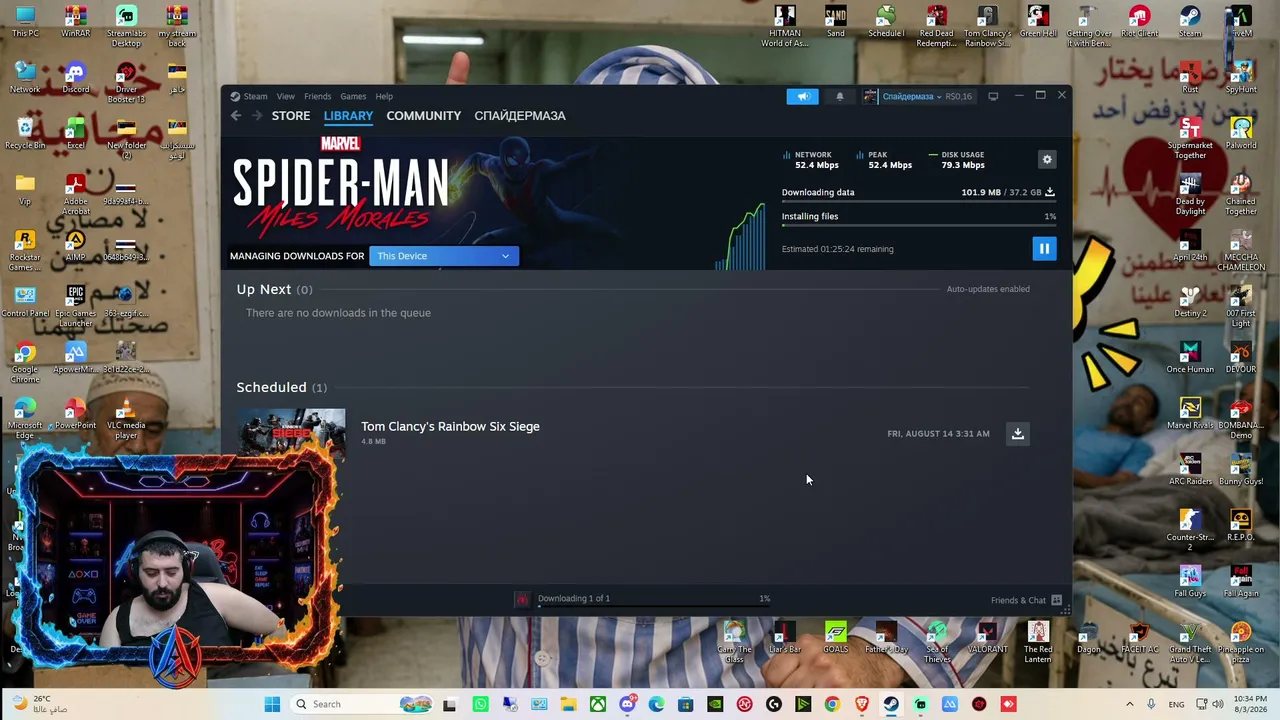The height and width of the screenshot is (720, 1280).
Task: Select the Recycle Bin desktop icon
Action: 25,134
